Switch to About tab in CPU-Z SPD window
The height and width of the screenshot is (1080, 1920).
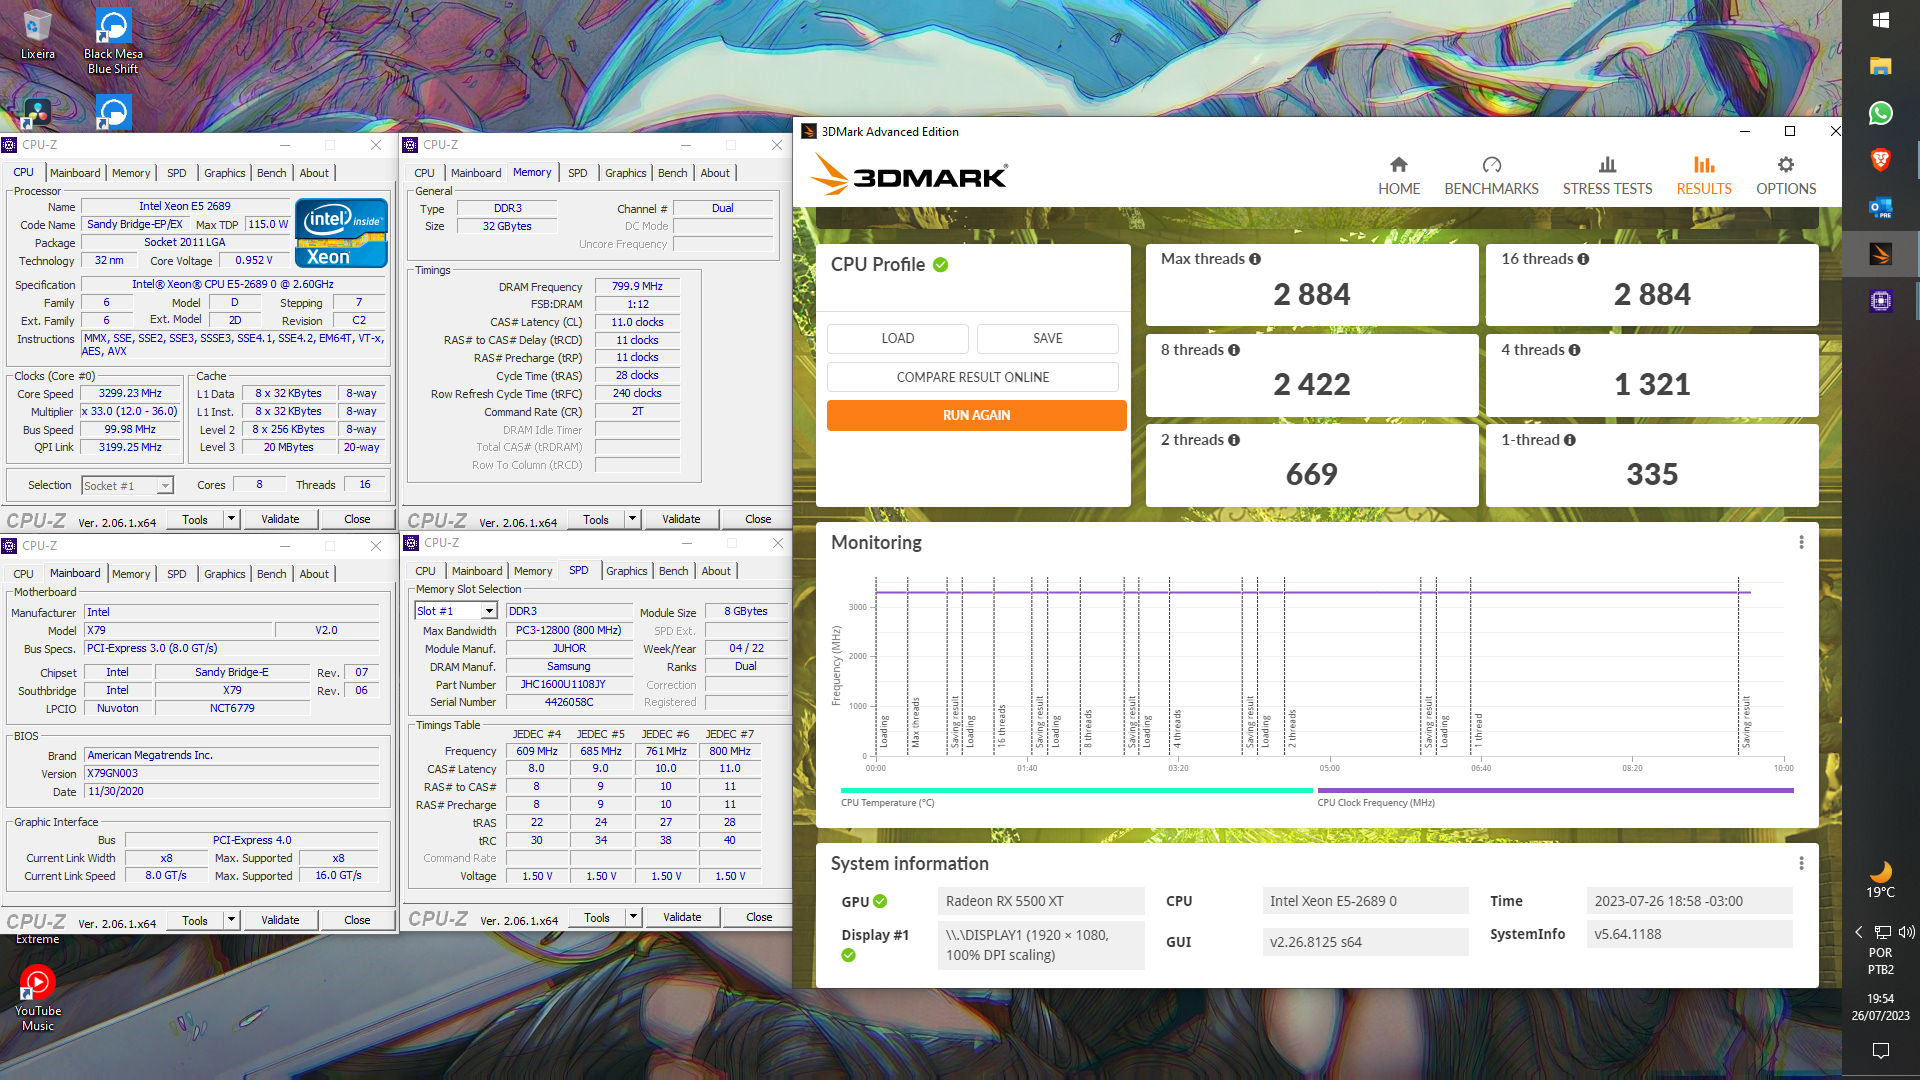coord(716,571)
